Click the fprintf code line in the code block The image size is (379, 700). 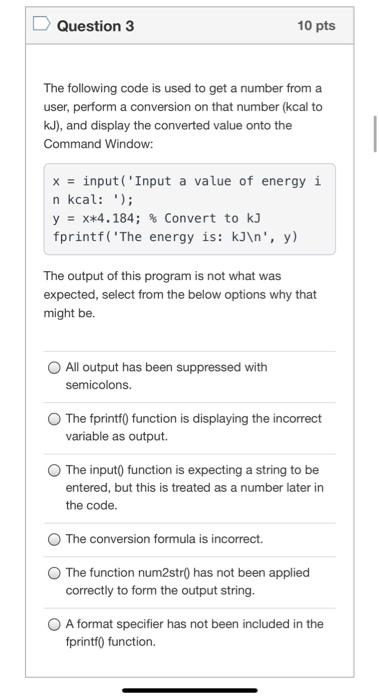click(x=175, y=237)
